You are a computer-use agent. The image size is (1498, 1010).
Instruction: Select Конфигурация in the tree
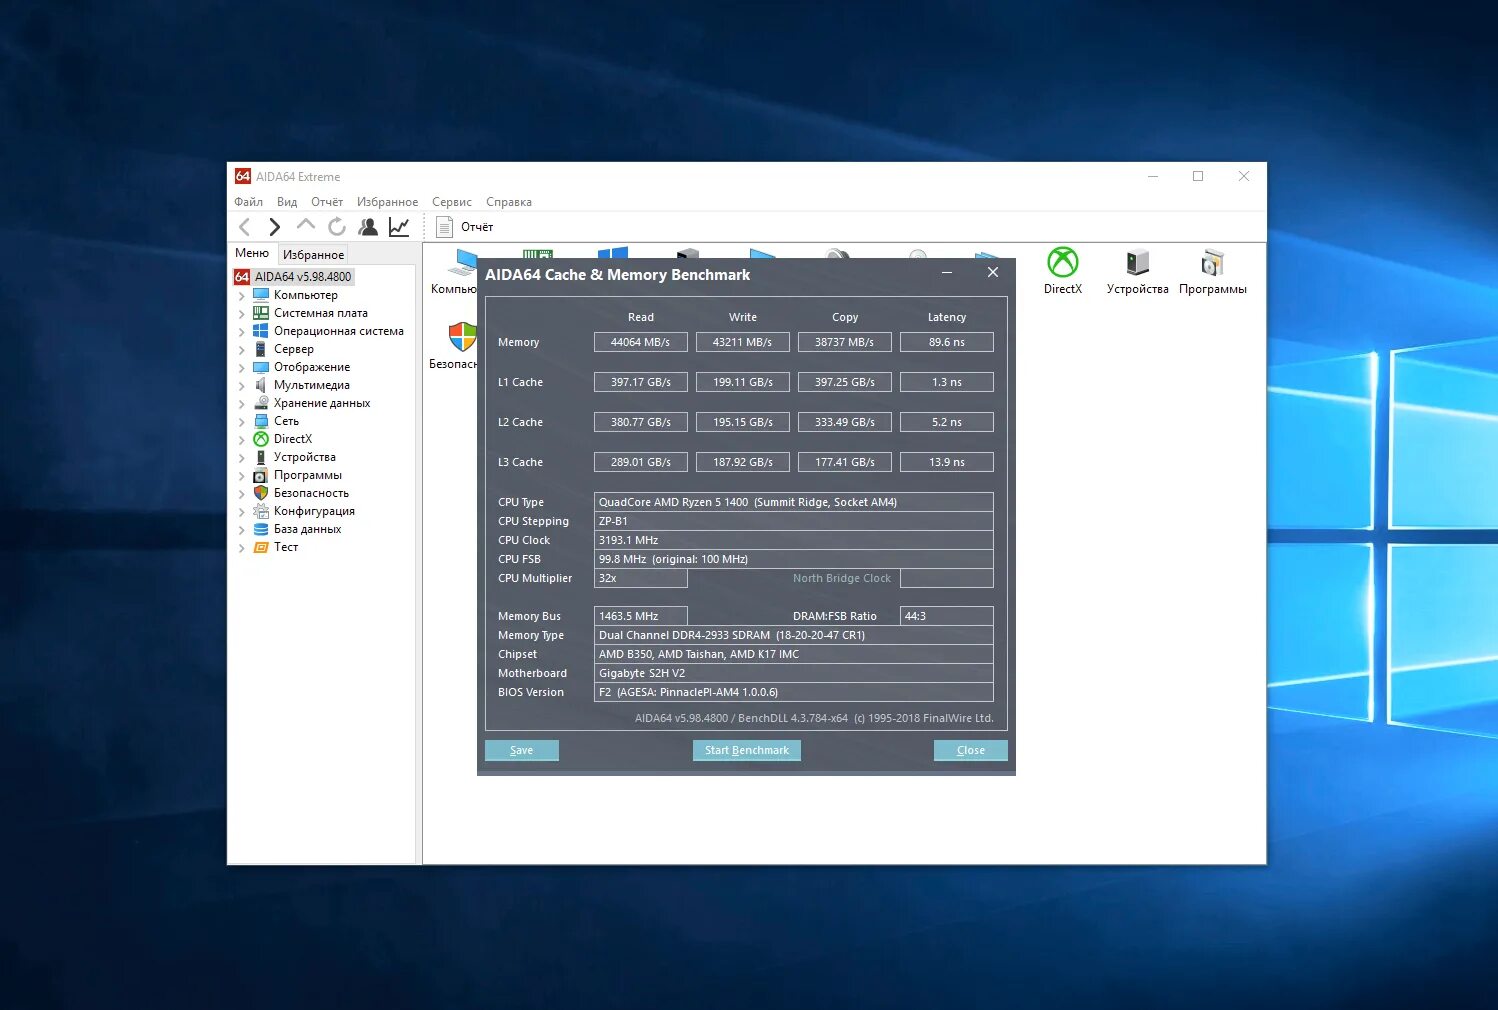[x=314, y=511]
